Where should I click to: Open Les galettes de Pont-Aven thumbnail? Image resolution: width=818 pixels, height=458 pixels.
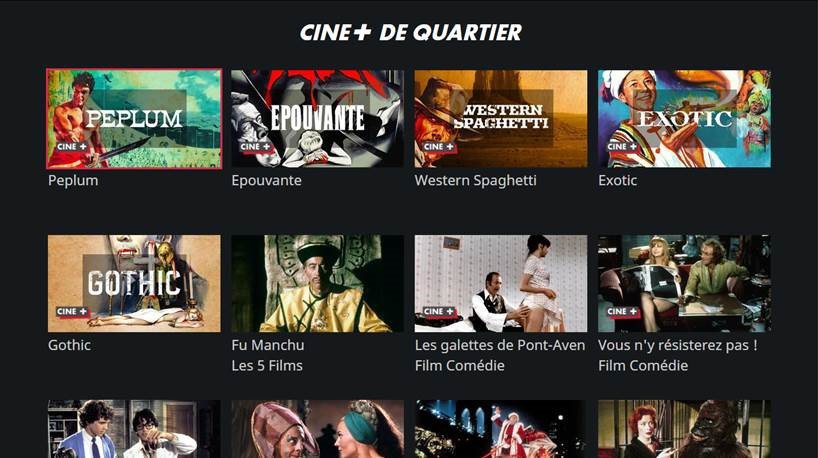501,283
